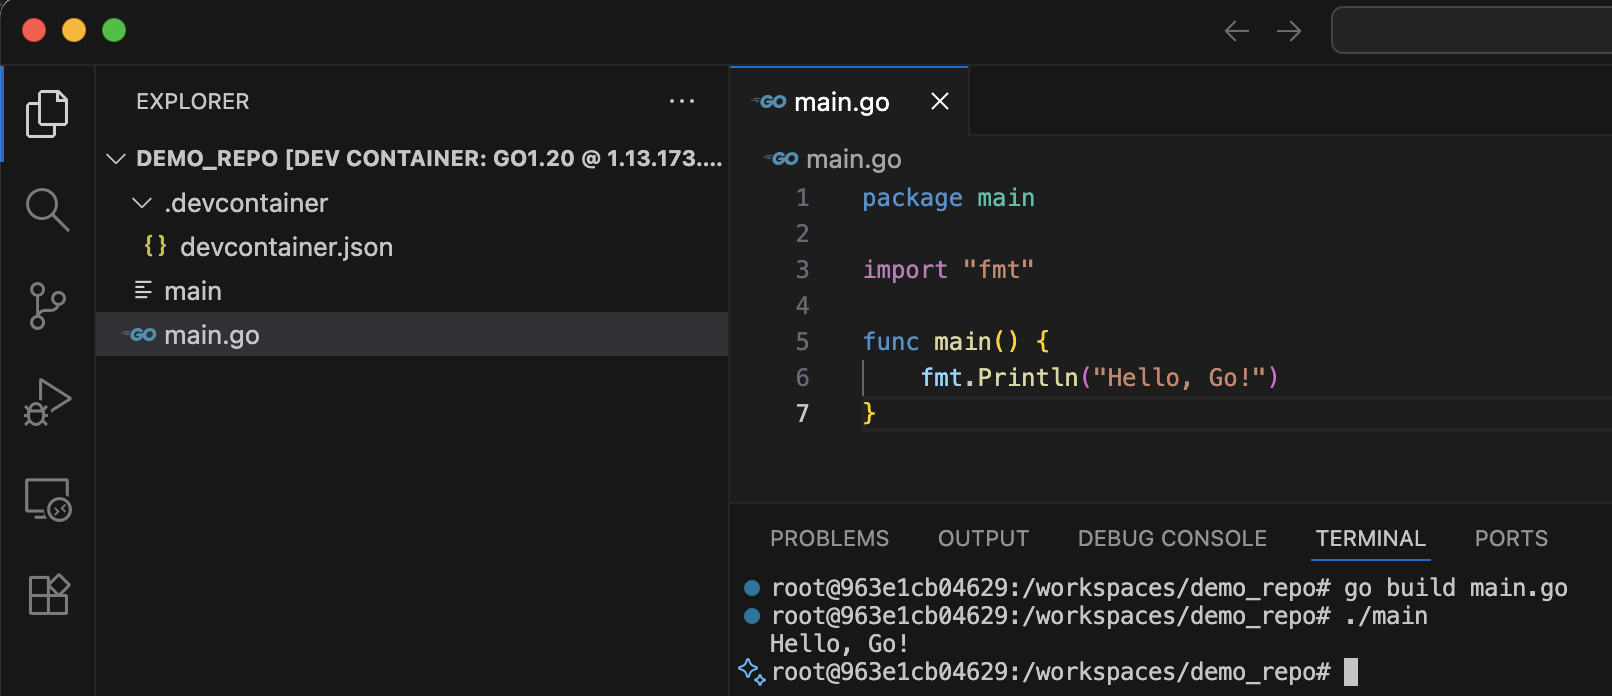Open the Run and Debug view
Screen dimensions: 1612x696
pyautogui.click(x=47, y=402)
